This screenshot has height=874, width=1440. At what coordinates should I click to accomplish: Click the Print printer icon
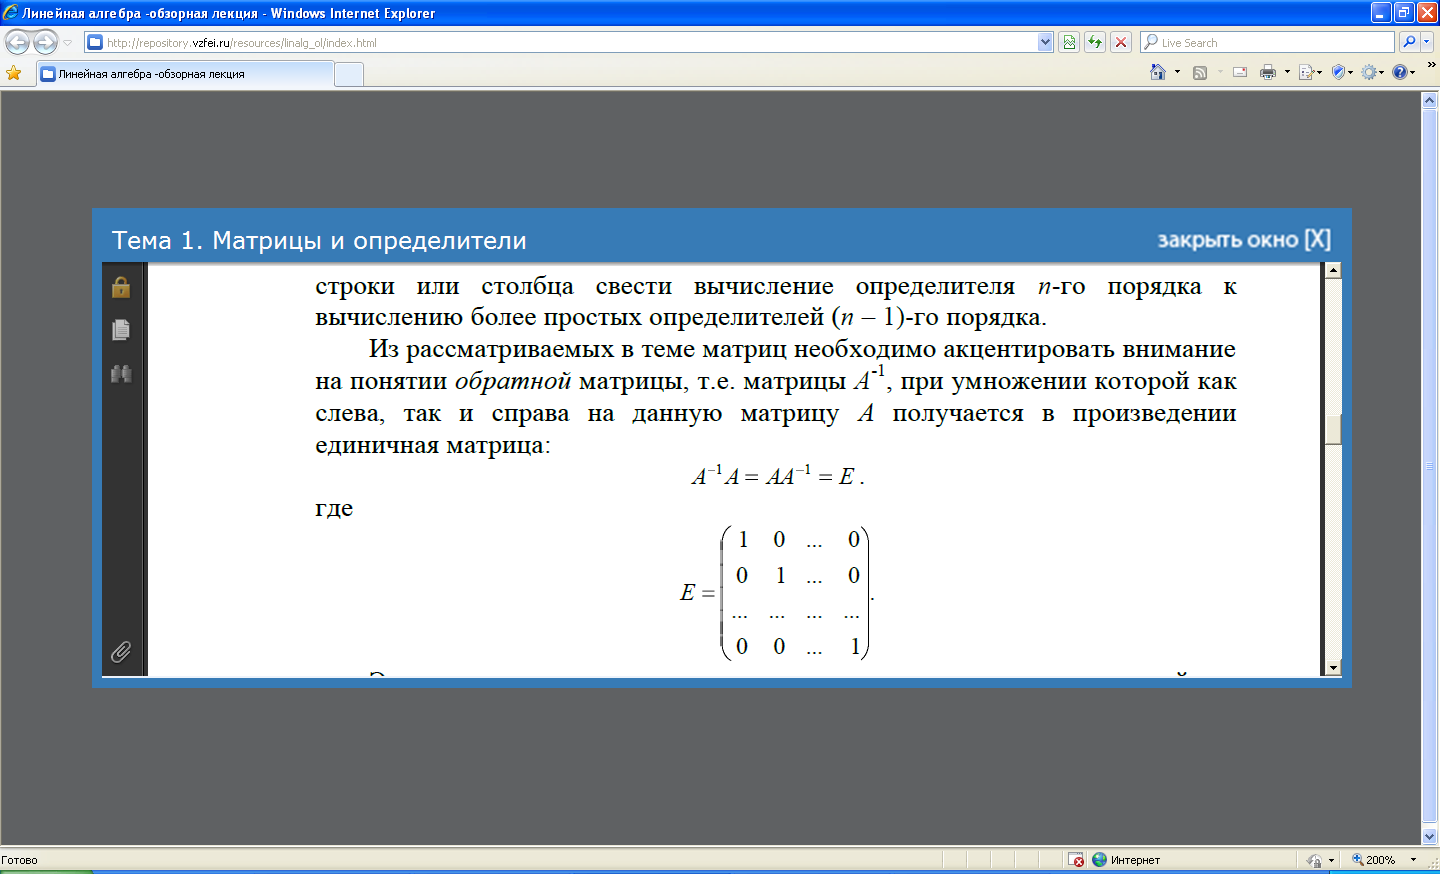(x=1268, y=72)
